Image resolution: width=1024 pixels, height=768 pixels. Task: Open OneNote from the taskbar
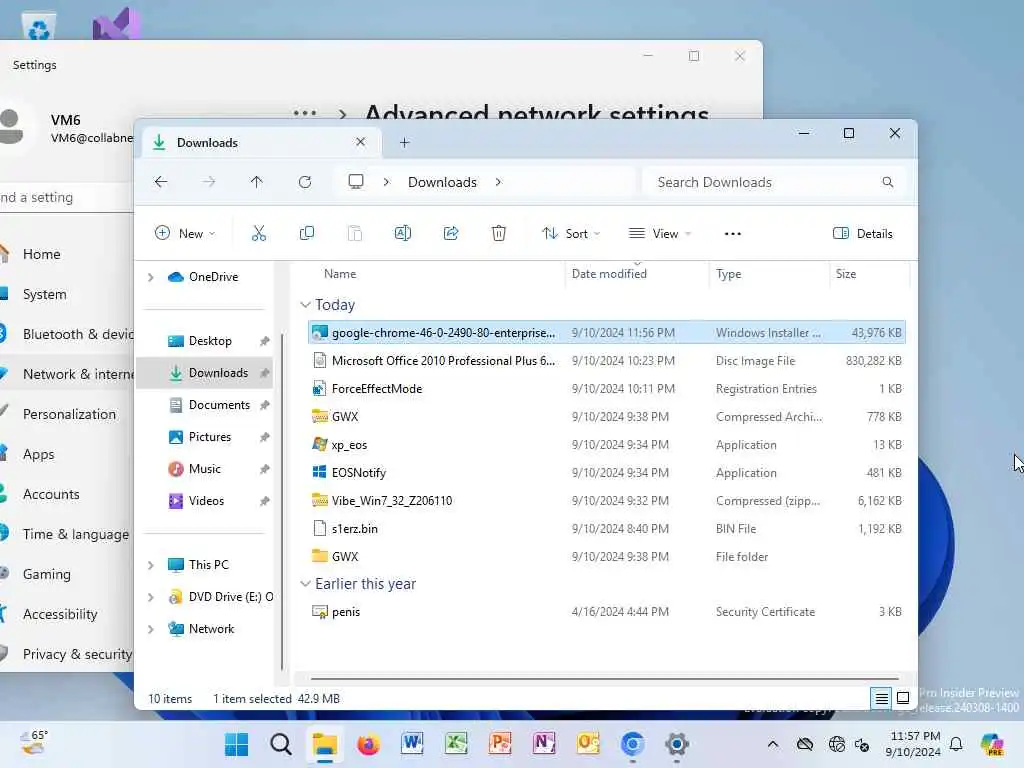point(544,744)
